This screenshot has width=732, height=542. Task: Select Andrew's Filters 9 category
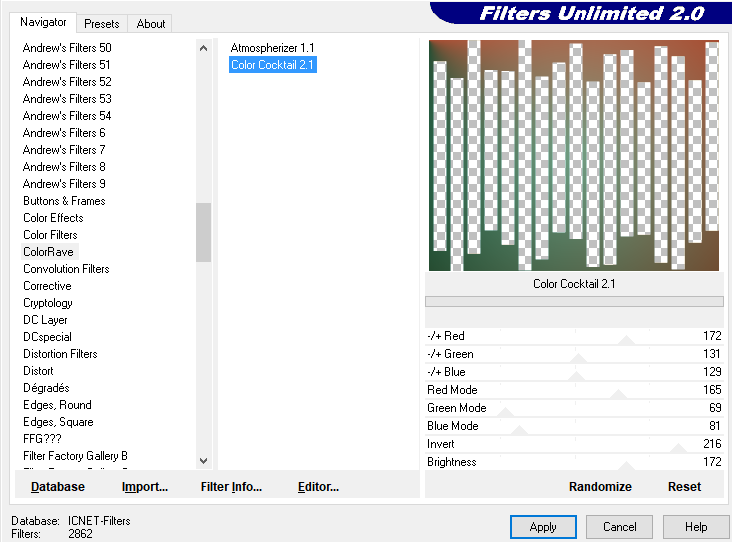[64, 184]
